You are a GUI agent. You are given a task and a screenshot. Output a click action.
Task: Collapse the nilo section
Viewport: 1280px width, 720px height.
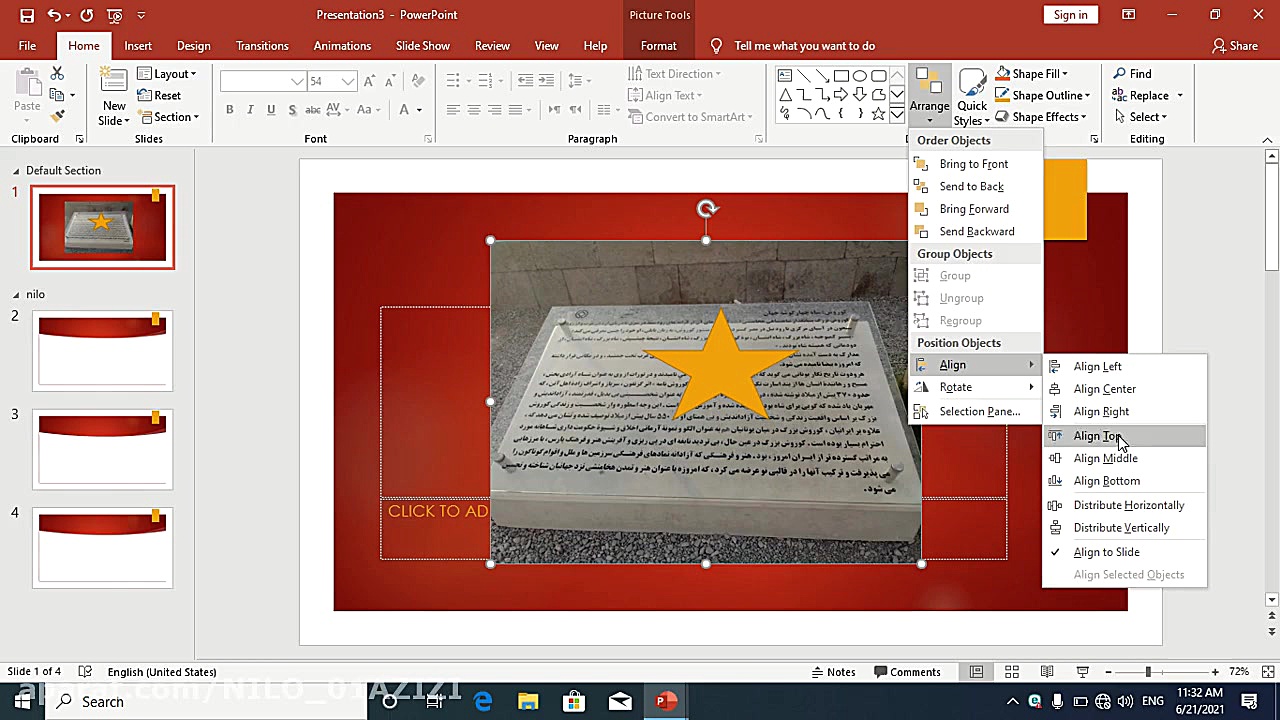pyautogui.click(x=16, y=294)
